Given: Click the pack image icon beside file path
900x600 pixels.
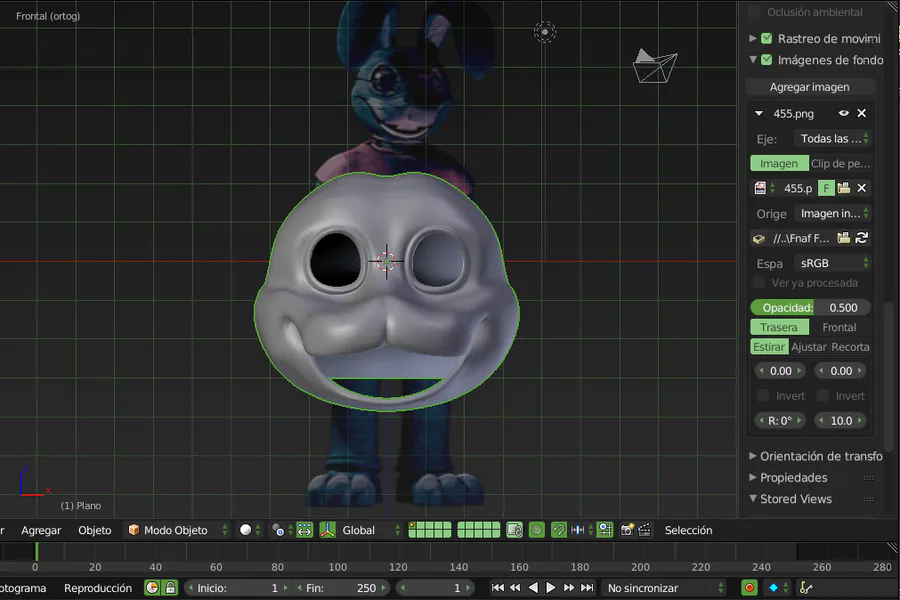Looking at the screenshot, I should (x=759, y=238).
